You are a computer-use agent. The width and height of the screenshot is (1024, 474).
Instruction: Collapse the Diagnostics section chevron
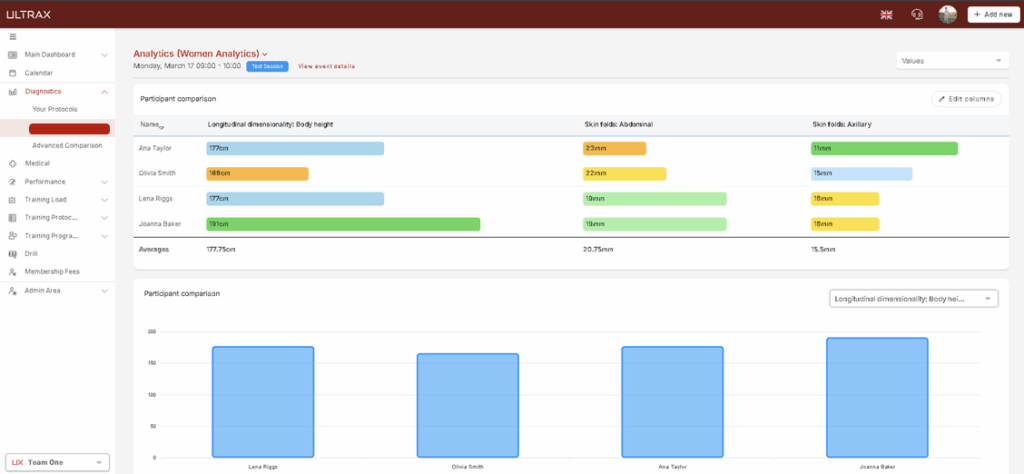pyautogui.click(x=105, y=92)
